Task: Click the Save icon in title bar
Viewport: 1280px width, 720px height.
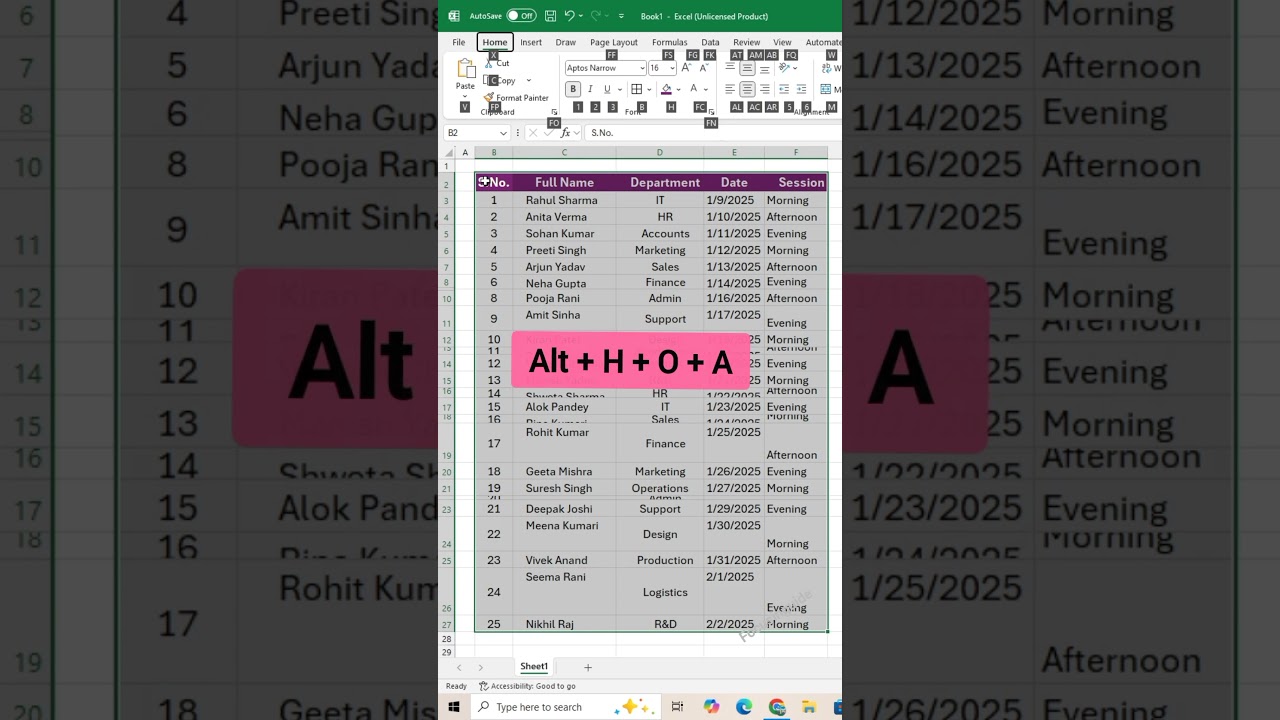Action: click(550, 16)
